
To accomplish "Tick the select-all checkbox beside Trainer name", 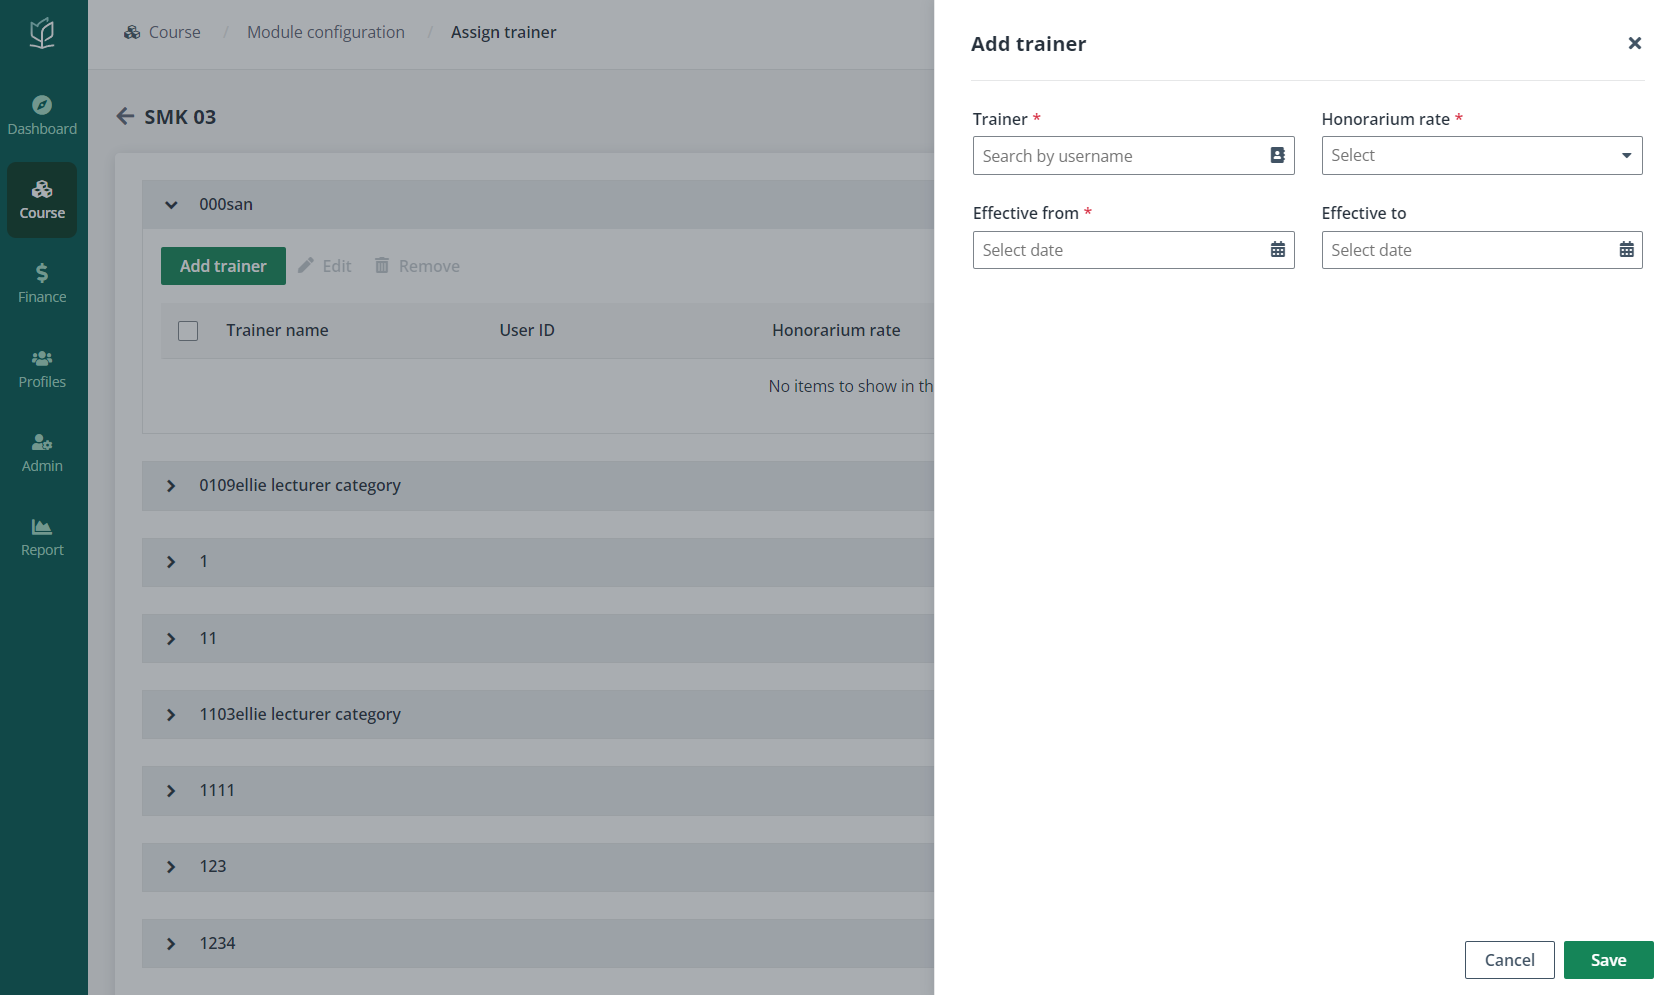I will [188, 331].
